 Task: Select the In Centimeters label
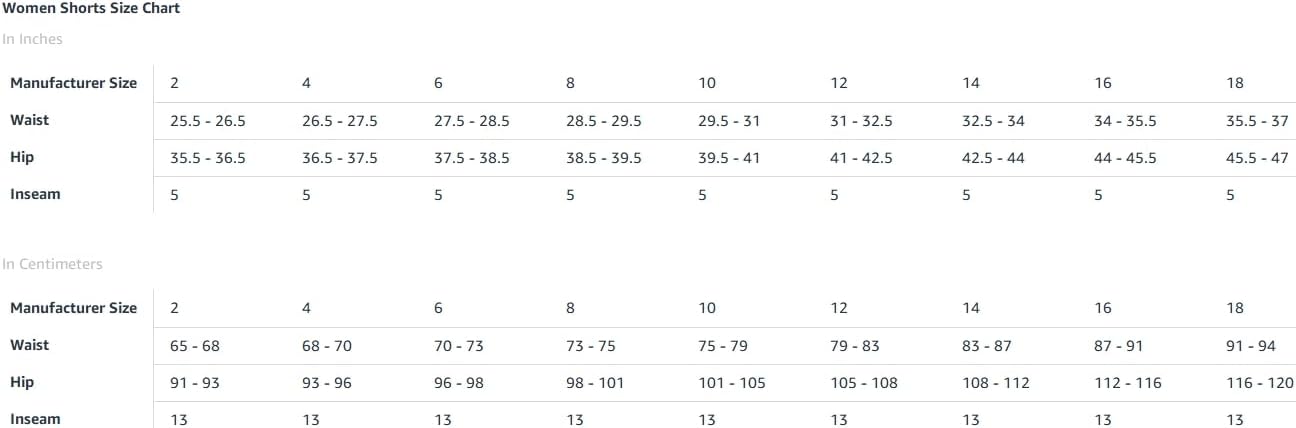(x=52, y=264)
